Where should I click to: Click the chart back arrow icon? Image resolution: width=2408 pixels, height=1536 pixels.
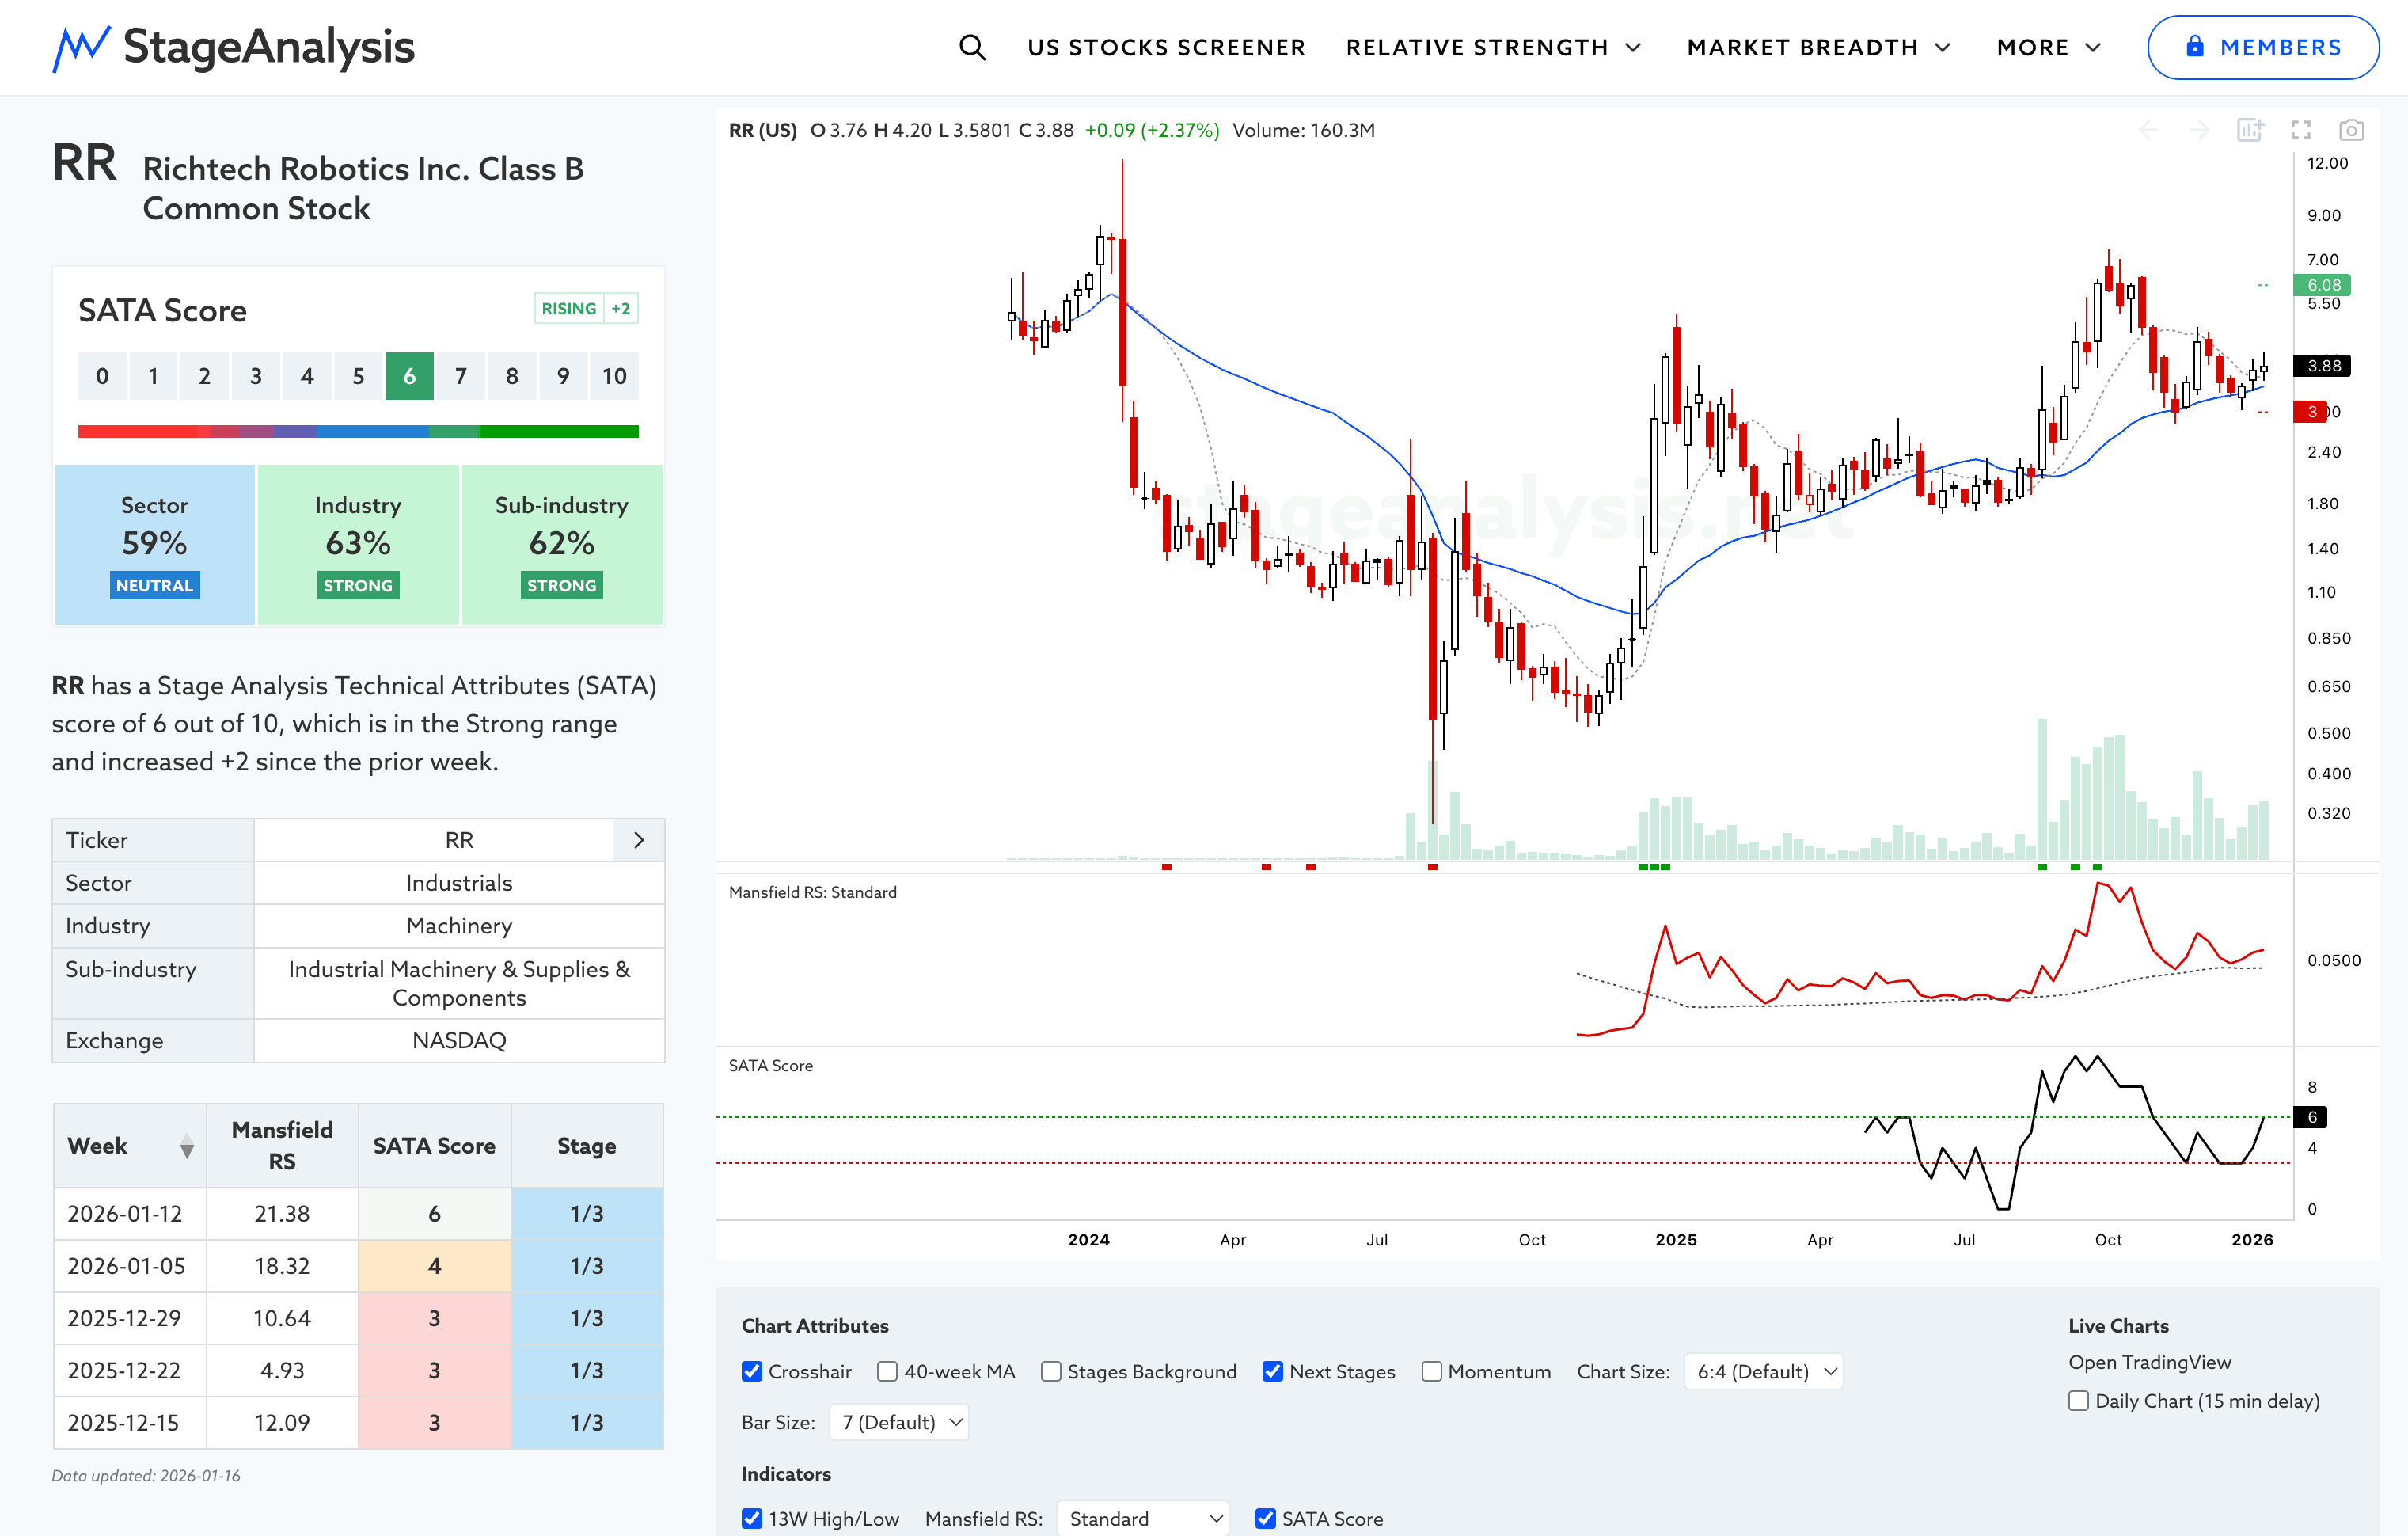click(x=2149, y=130)
